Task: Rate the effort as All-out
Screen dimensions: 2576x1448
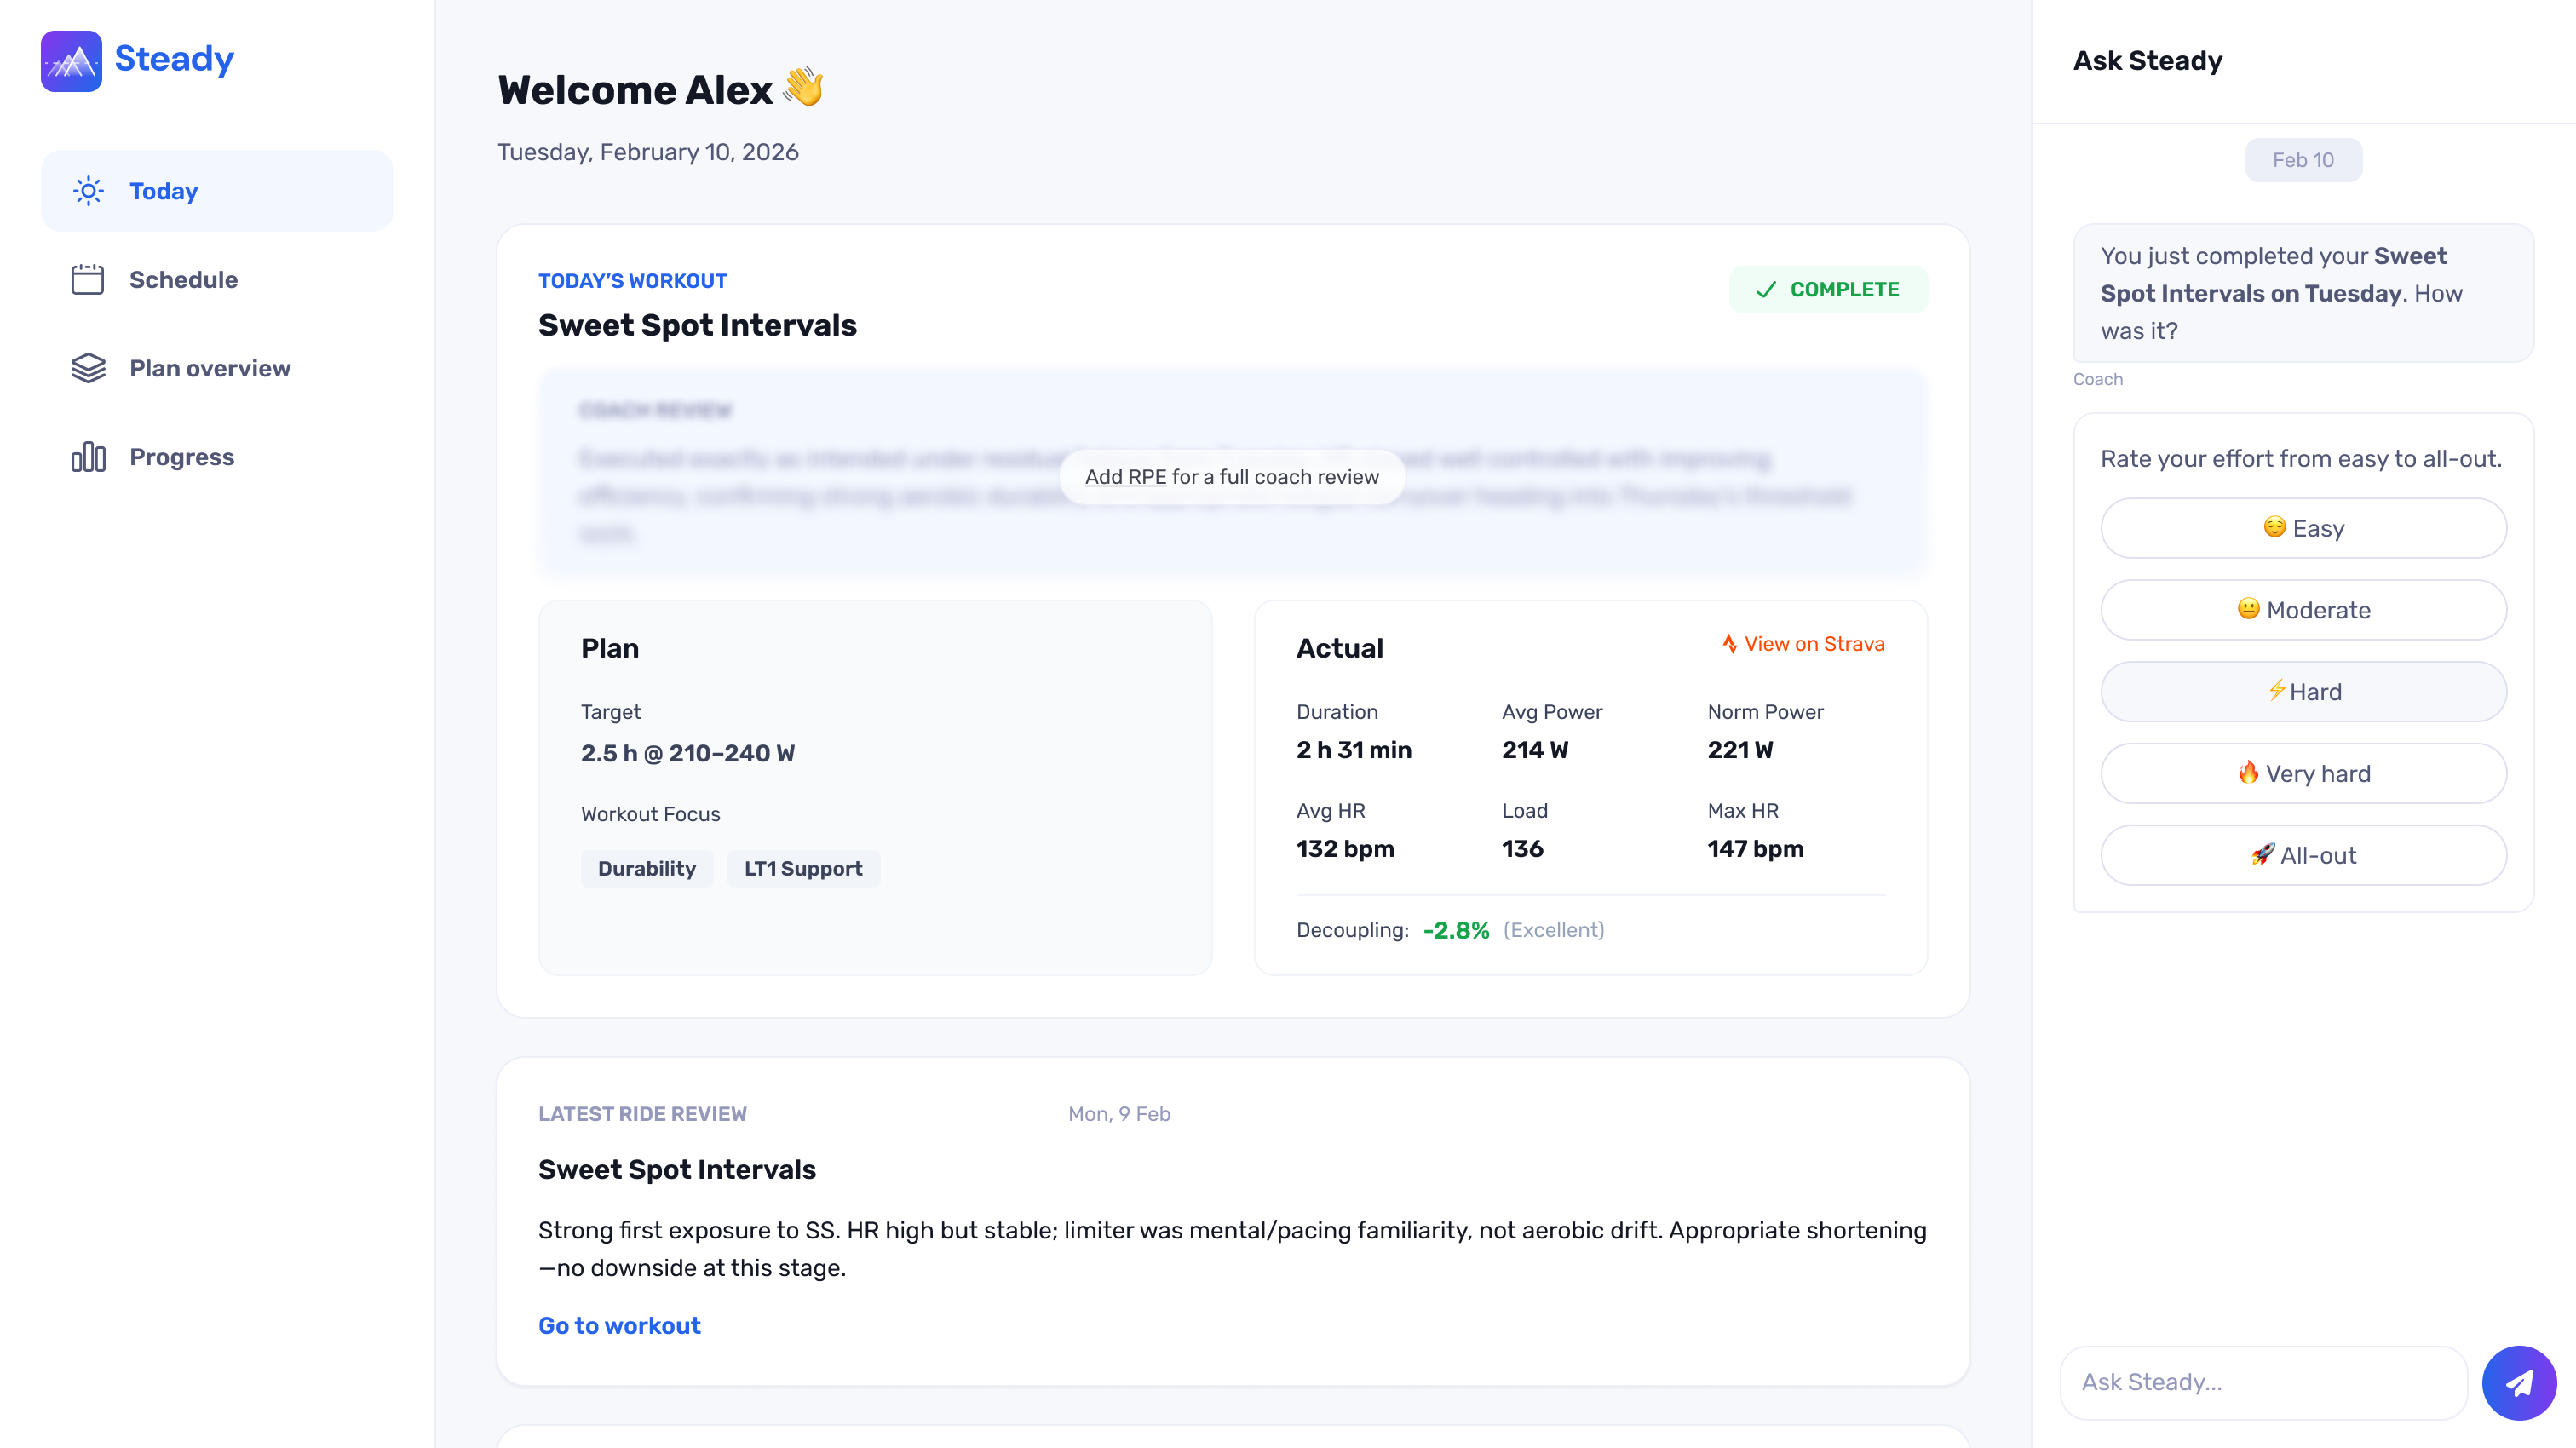Action: 2303,856
